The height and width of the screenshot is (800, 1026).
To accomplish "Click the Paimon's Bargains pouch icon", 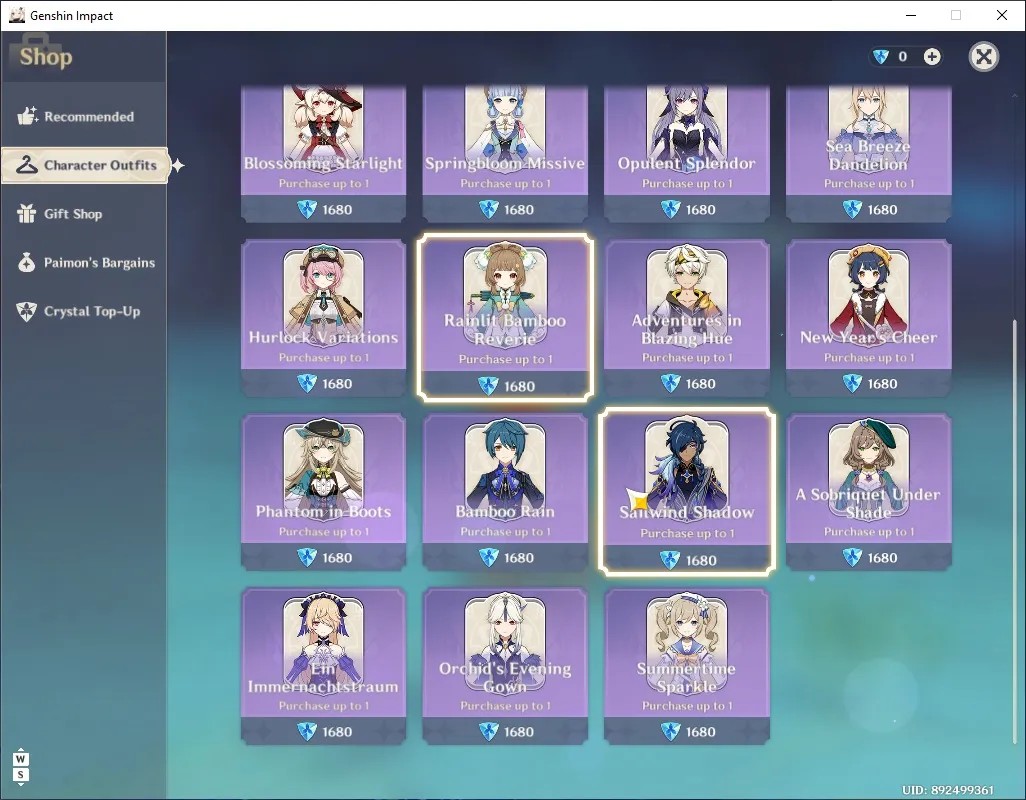I will pos(26,262).
